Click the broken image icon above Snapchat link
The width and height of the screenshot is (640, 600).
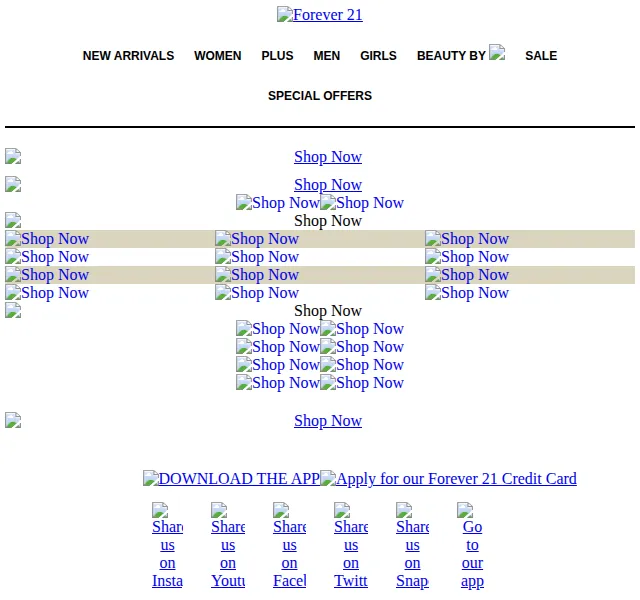pyautogui.click(x=404, y=510)
